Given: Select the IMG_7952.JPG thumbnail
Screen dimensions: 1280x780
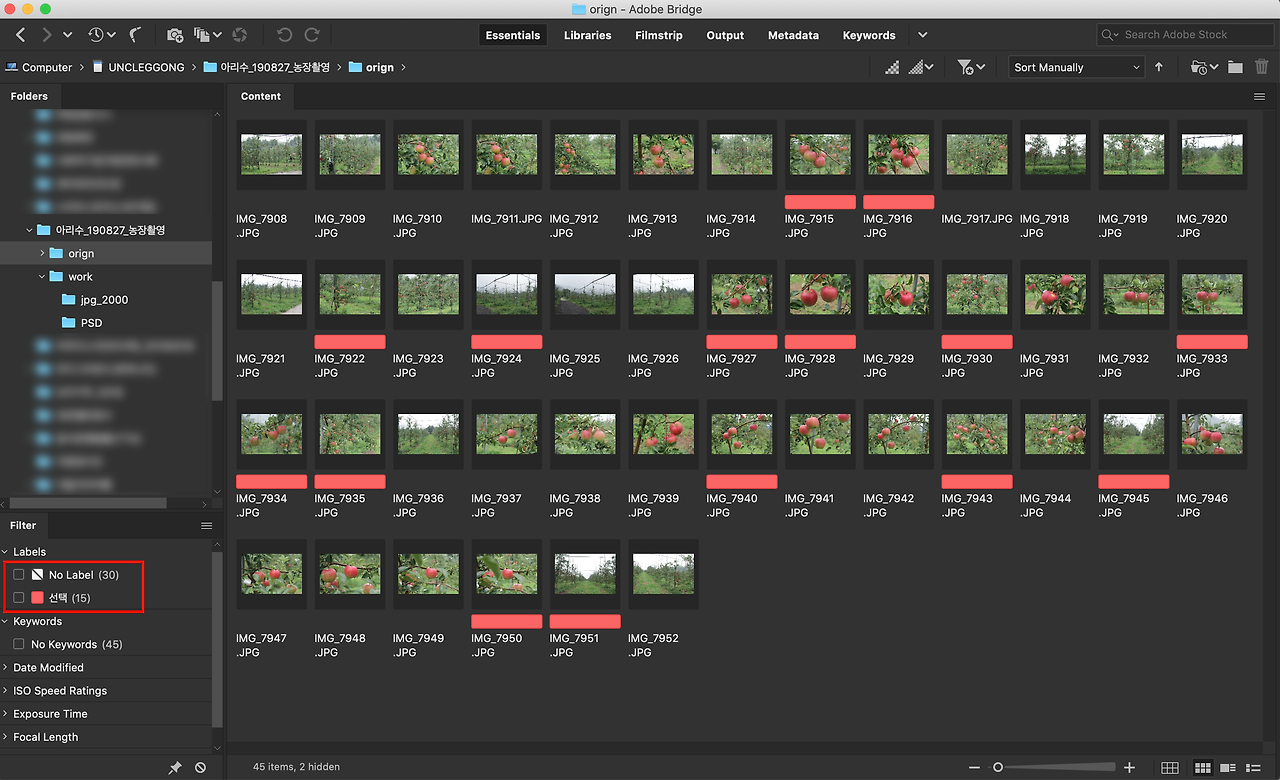Looking at the screenshot, I should tap(664, 574).
